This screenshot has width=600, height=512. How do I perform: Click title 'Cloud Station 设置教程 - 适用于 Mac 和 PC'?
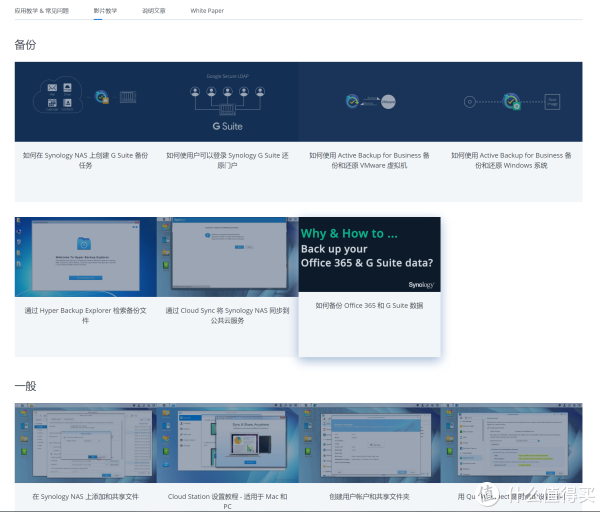point(228,501)
